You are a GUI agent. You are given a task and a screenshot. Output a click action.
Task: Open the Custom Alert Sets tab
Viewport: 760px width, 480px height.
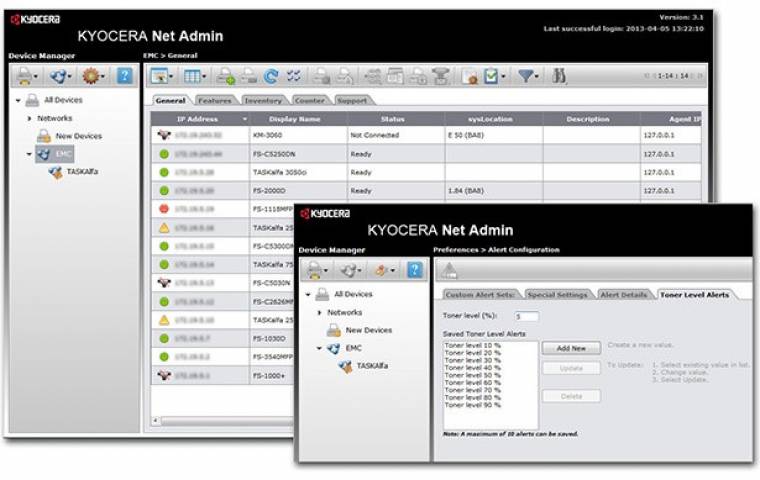click(480, 294)
